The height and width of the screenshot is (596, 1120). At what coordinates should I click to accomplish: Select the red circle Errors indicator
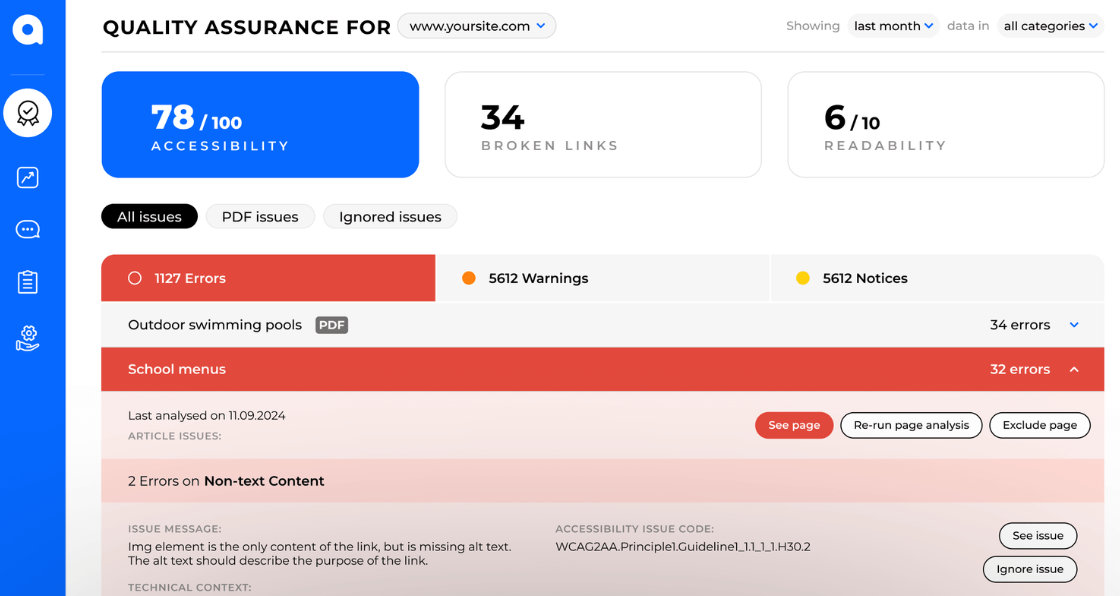pyautogui.click(x=135, y=278)
